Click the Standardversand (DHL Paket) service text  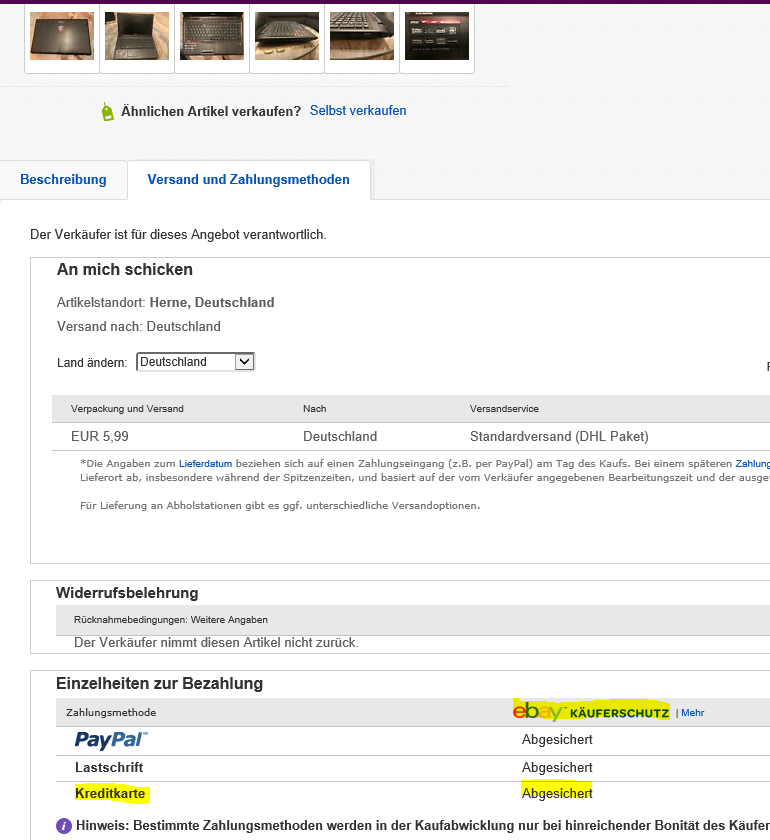559,436
